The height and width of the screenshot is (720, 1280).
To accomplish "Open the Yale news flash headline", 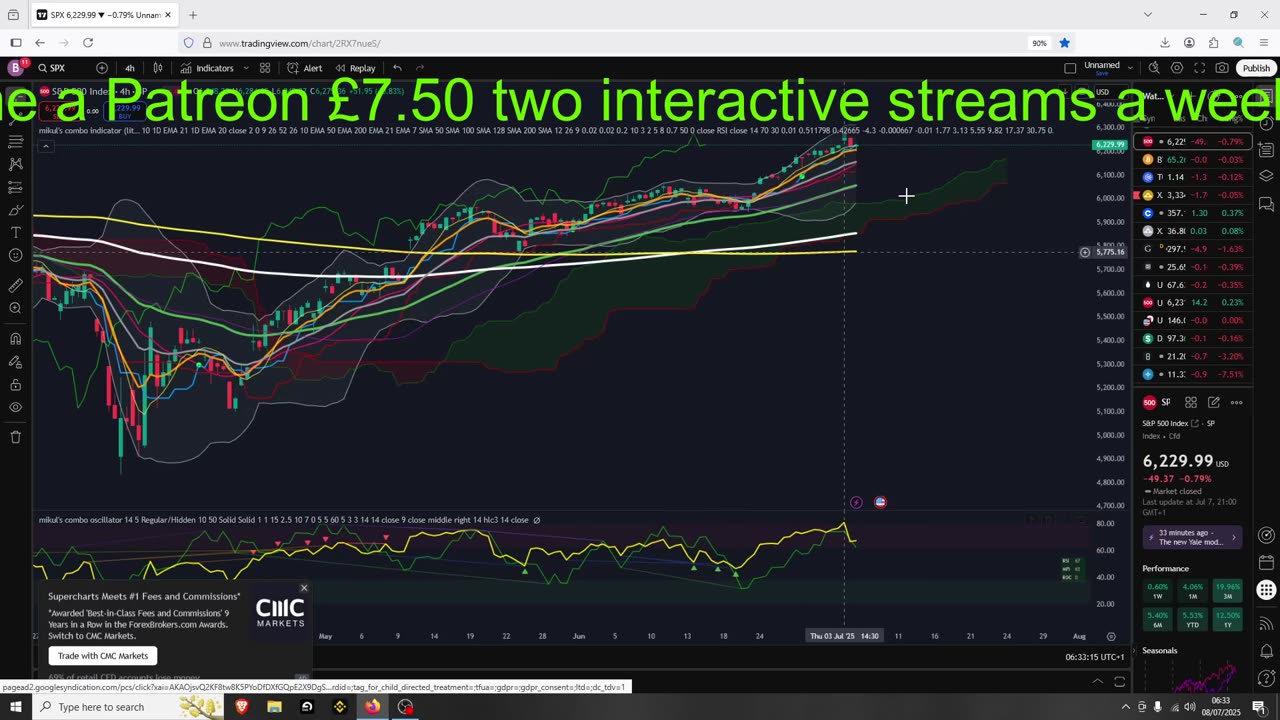I will [x=1193, y=537].
